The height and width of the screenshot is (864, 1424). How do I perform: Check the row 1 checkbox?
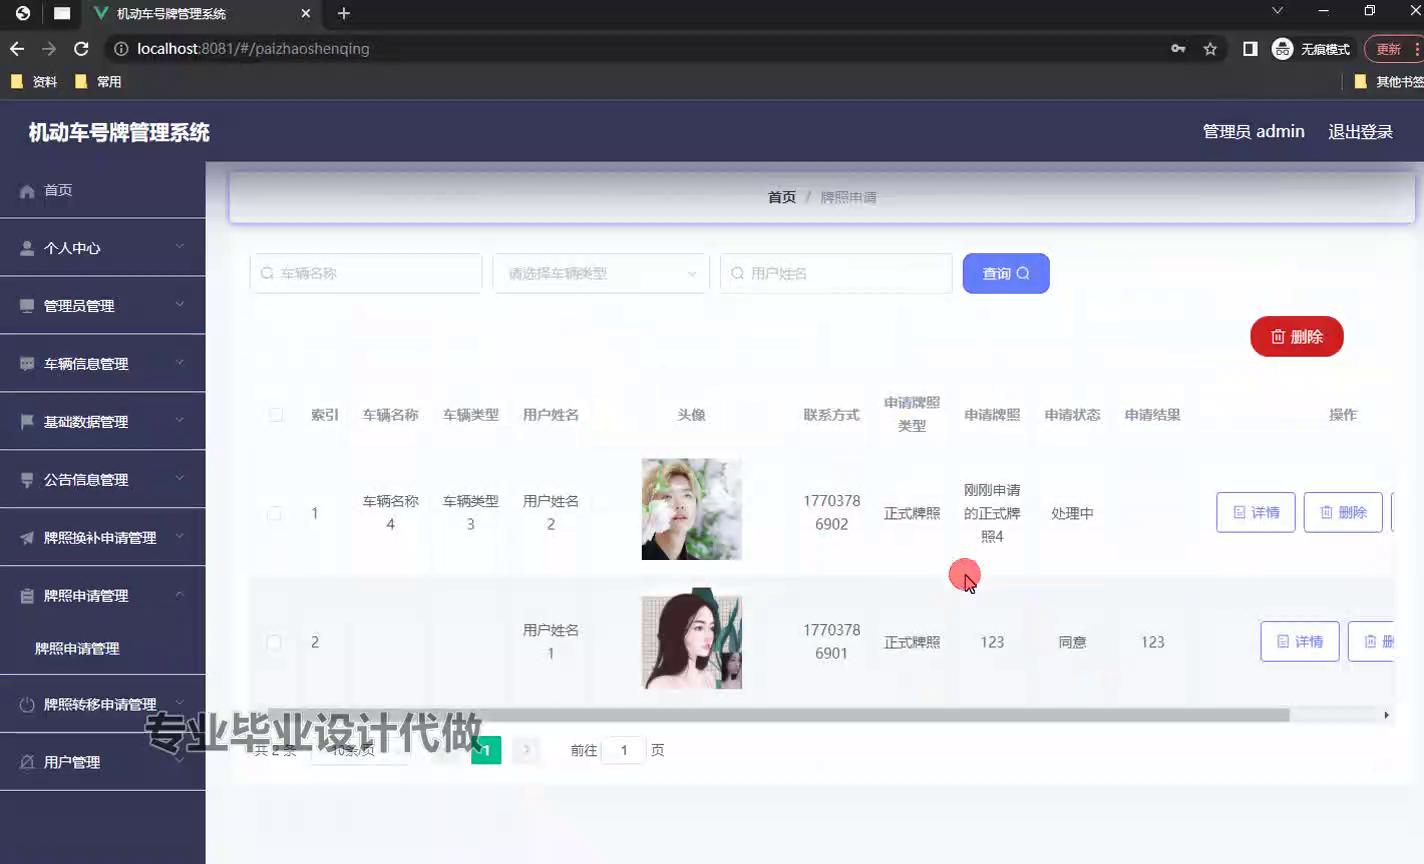[274, 513]
